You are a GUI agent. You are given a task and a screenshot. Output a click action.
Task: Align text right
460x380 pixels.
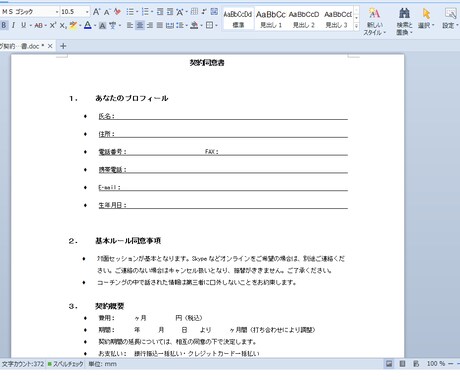click(150, 25)
